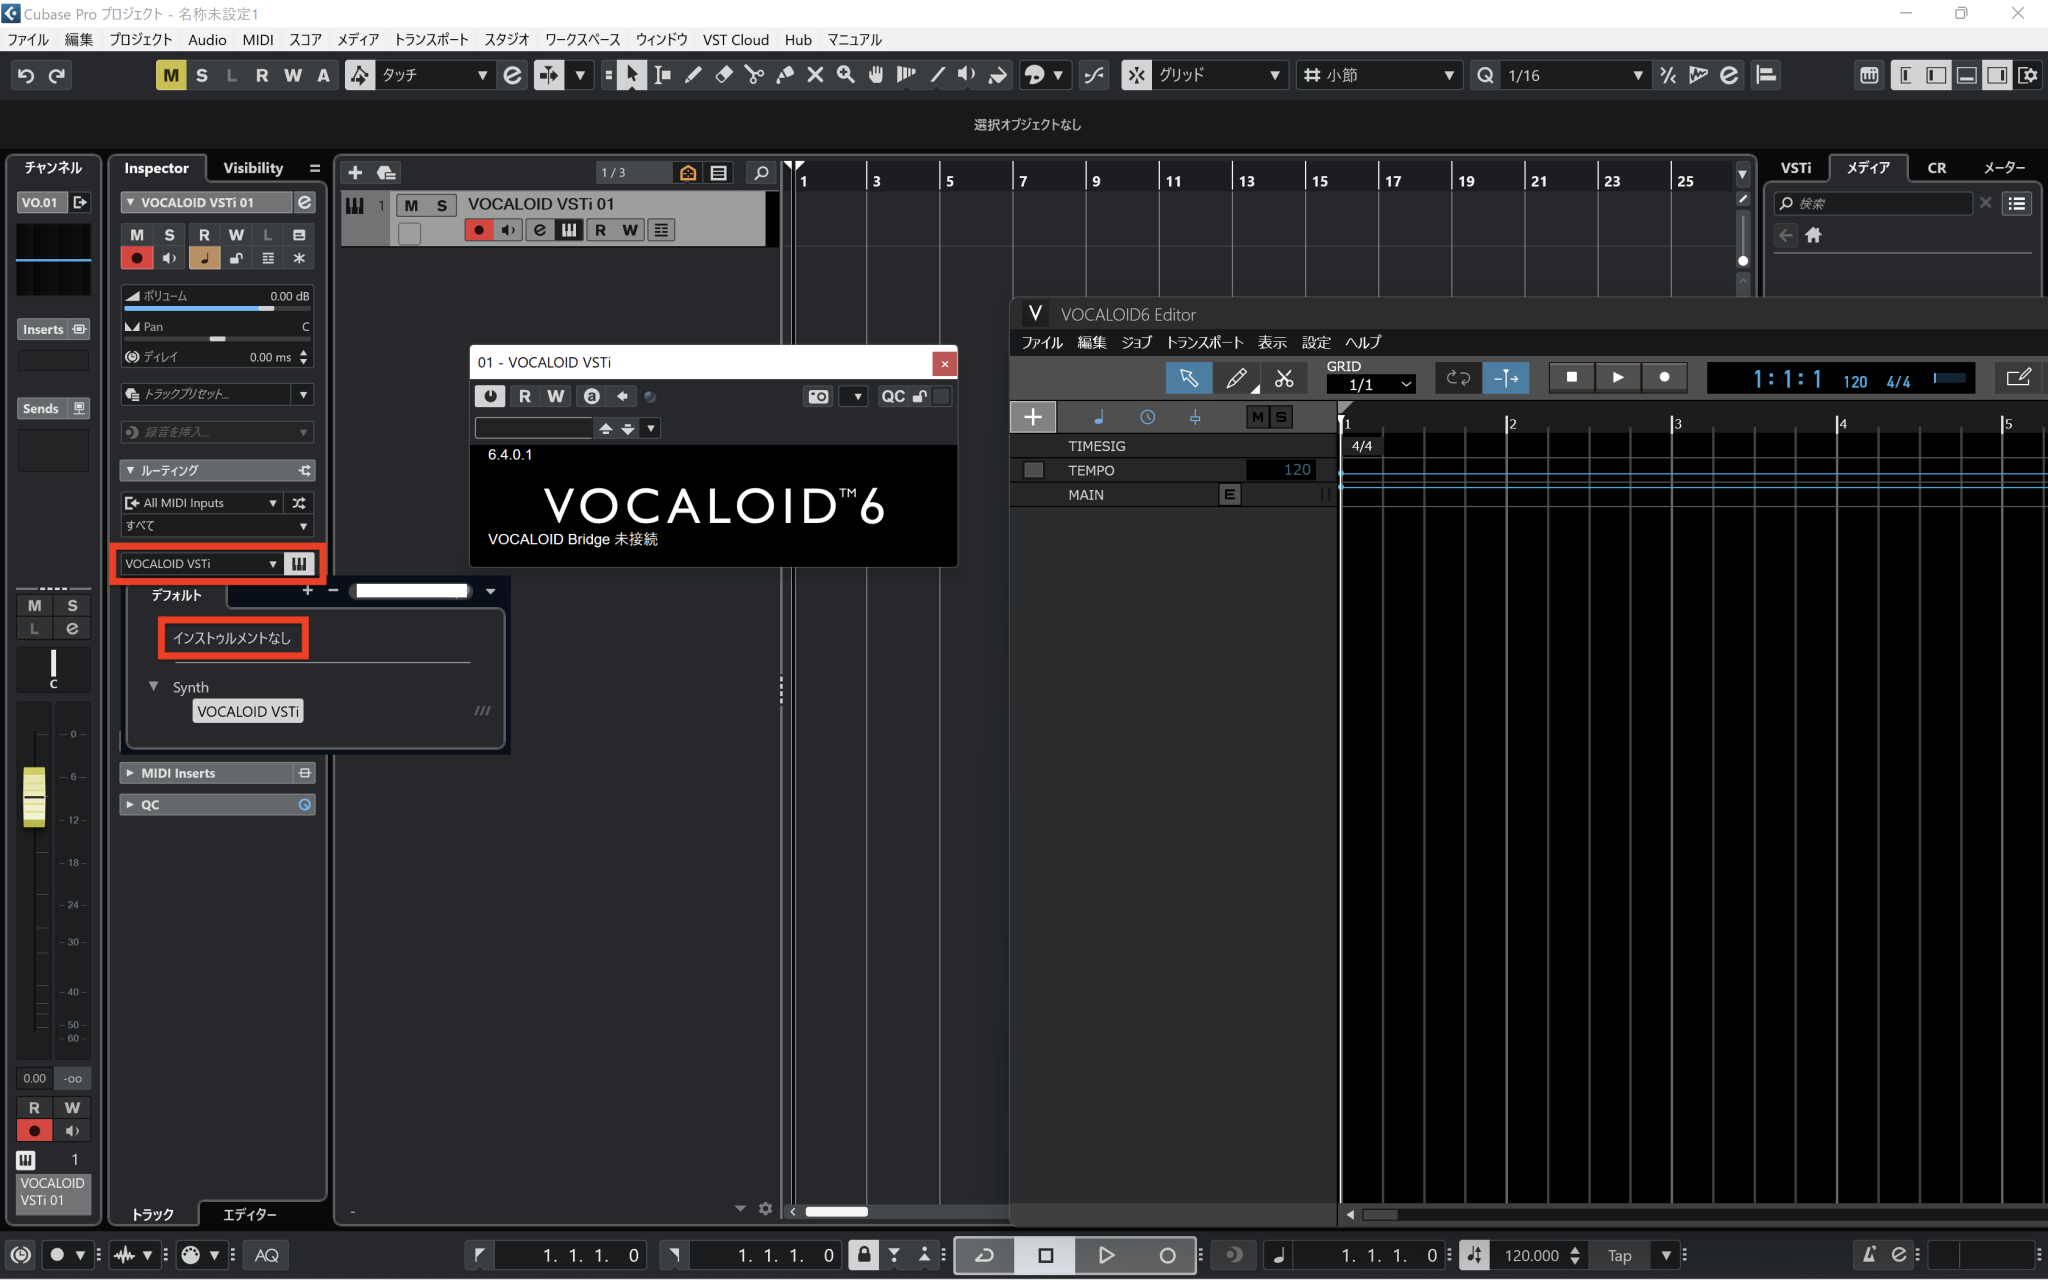Open the ヘルプ menu in VOCALOID6 Editor
The width and height of the screenshot is (2048, 1280).
tap(1364, 342)
